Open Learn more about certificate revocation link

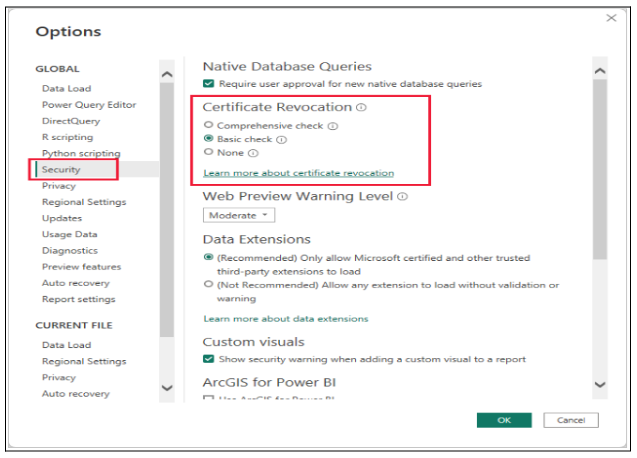pyautogui.click(x=298, y=173)
